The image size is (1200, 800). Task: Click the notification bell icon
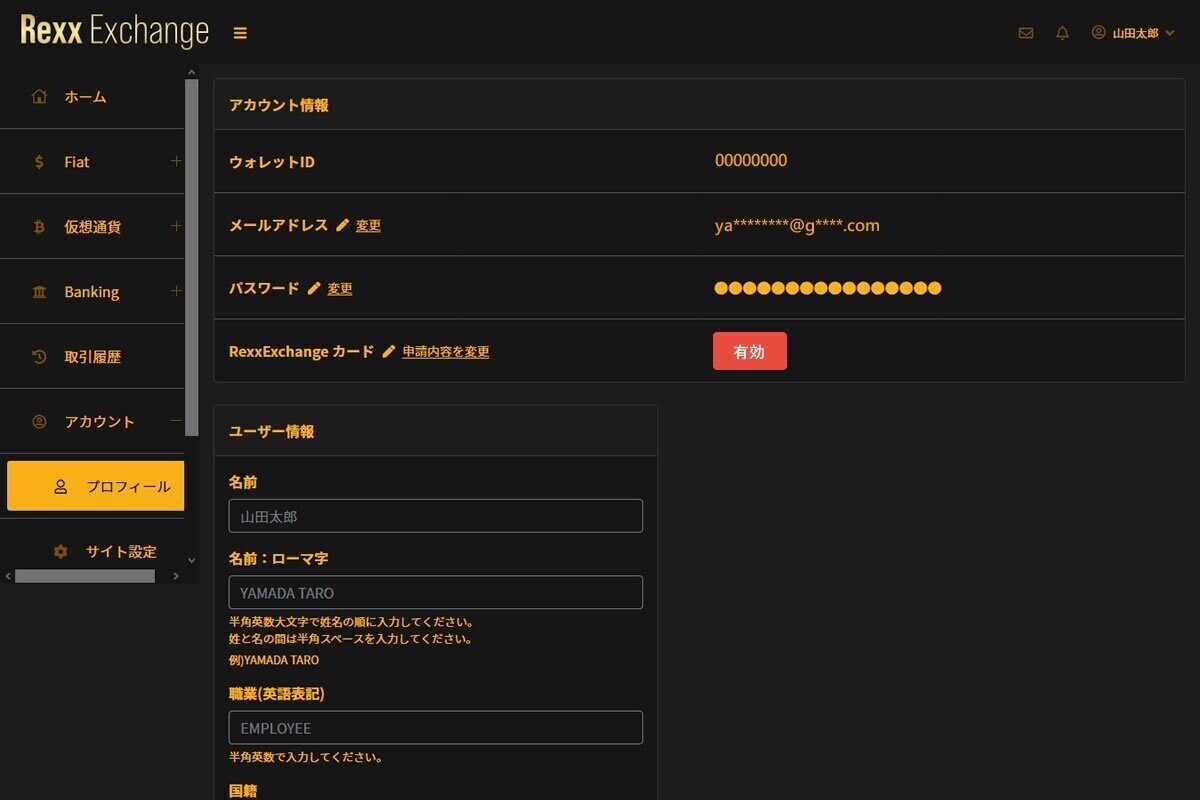[1061, 32]
